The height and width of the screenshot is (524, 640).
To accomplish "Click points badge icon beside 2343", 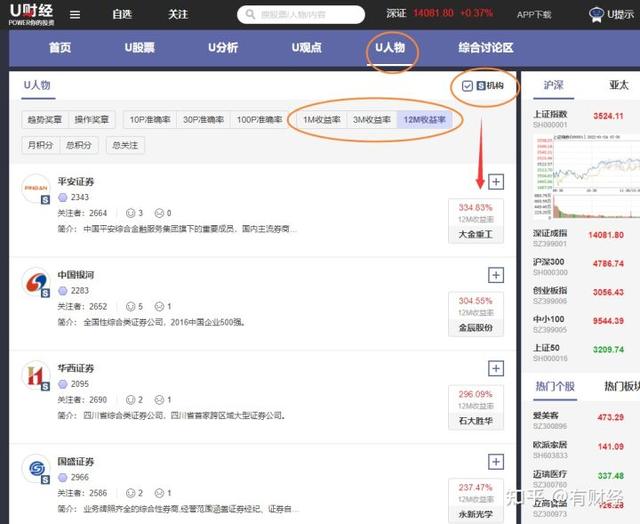I will [63, 198].
